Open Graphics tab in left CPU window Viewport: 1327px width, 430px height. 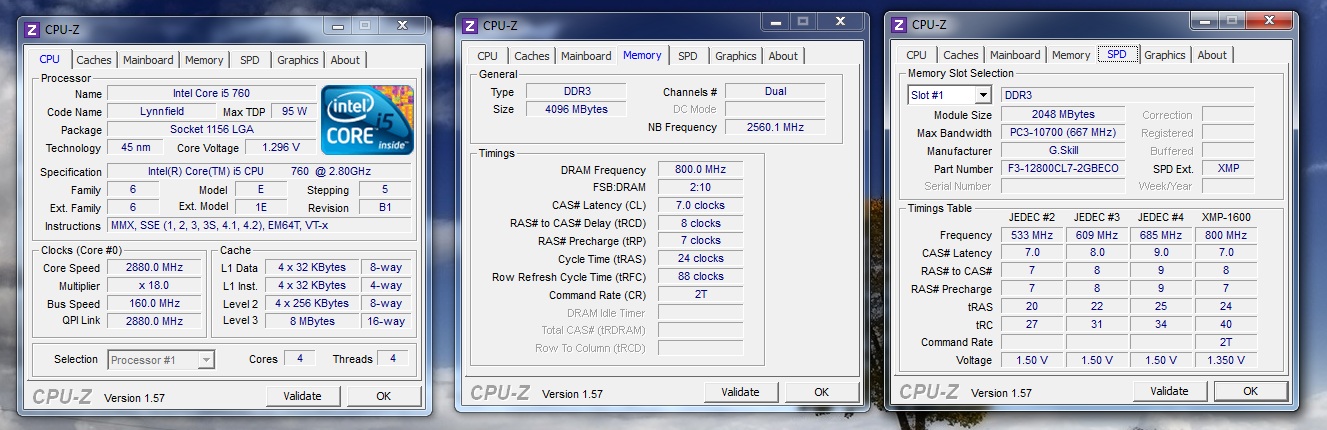click(298, 60)
